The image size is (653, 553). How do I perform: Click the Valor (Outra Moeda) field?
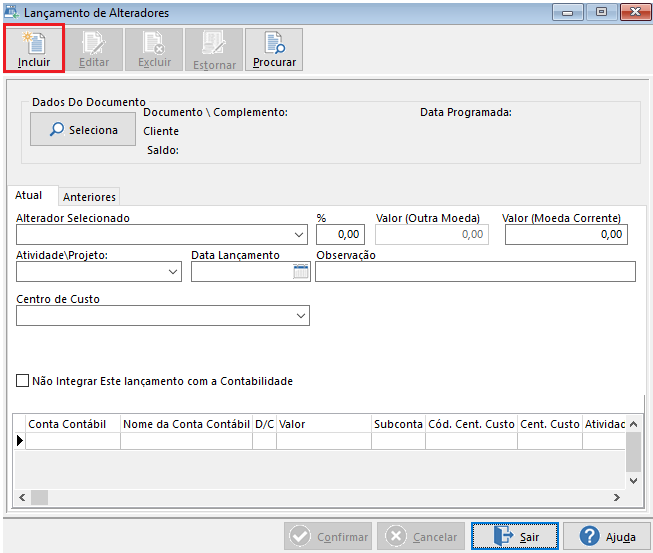[x=432, y=234]
